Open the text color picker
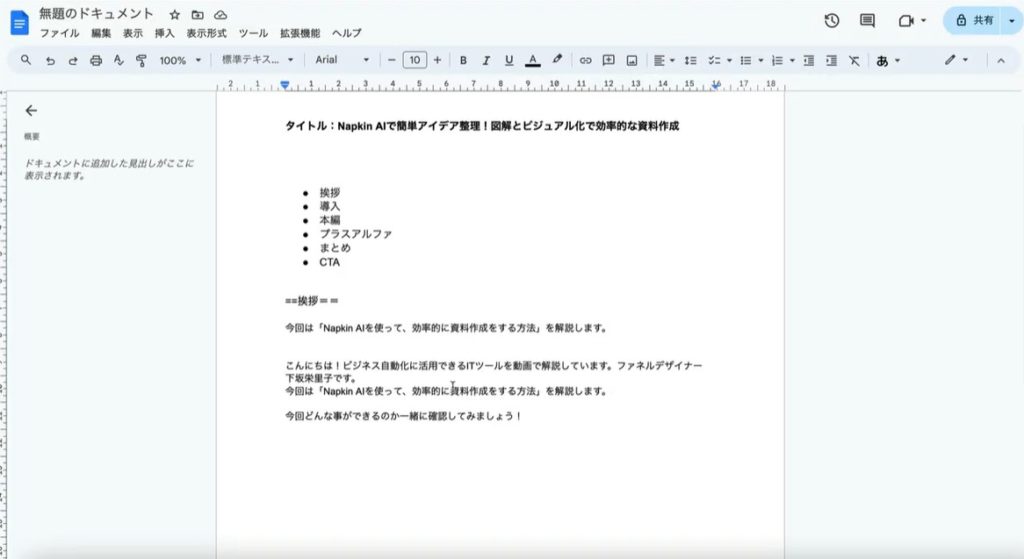The height and width of the screenshot is (559, 1024). [x=533, y=60]
